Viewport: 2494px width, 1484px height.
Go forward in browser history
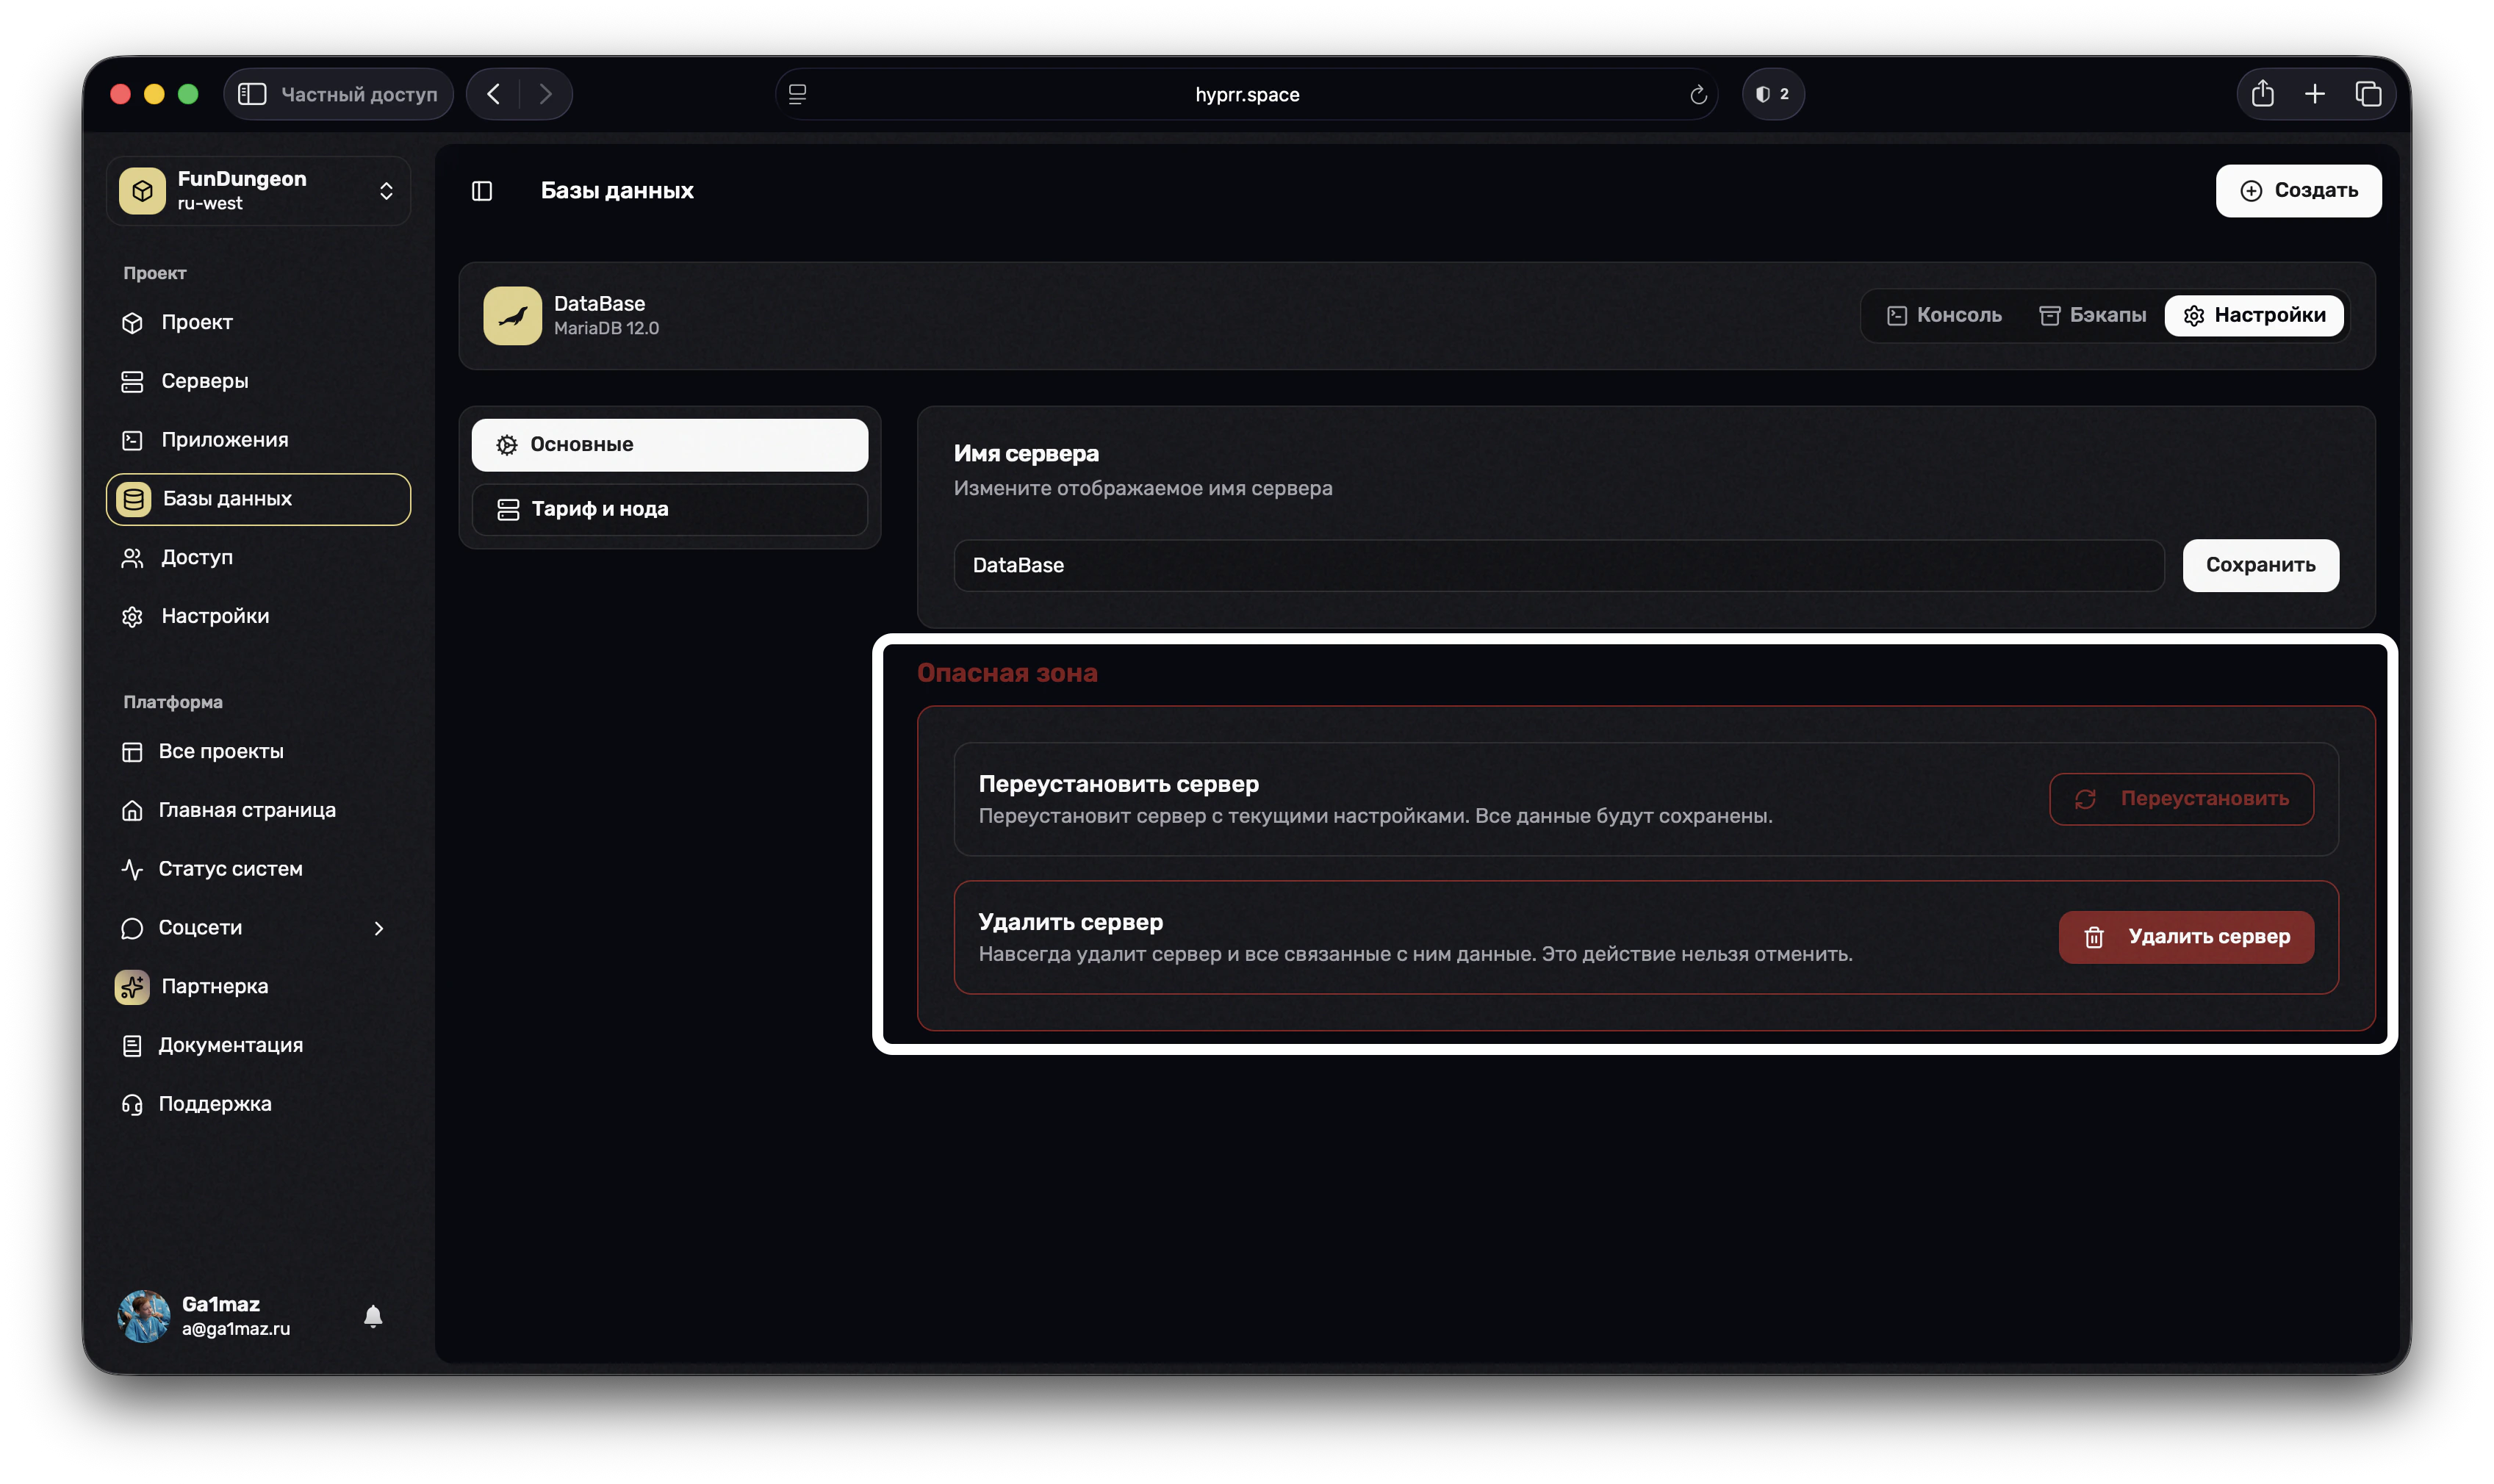(546, 94)
